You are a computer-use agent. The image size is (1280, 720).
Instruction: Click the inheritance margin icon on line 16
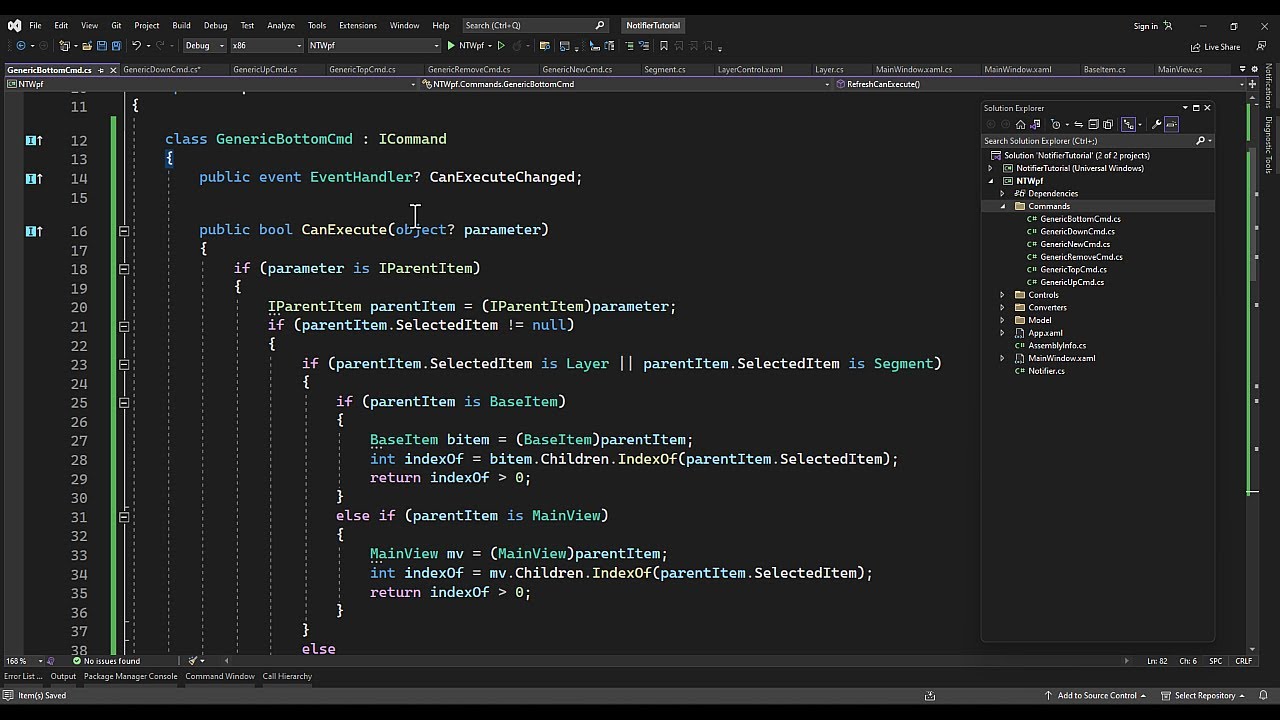[x=33, y=231]
